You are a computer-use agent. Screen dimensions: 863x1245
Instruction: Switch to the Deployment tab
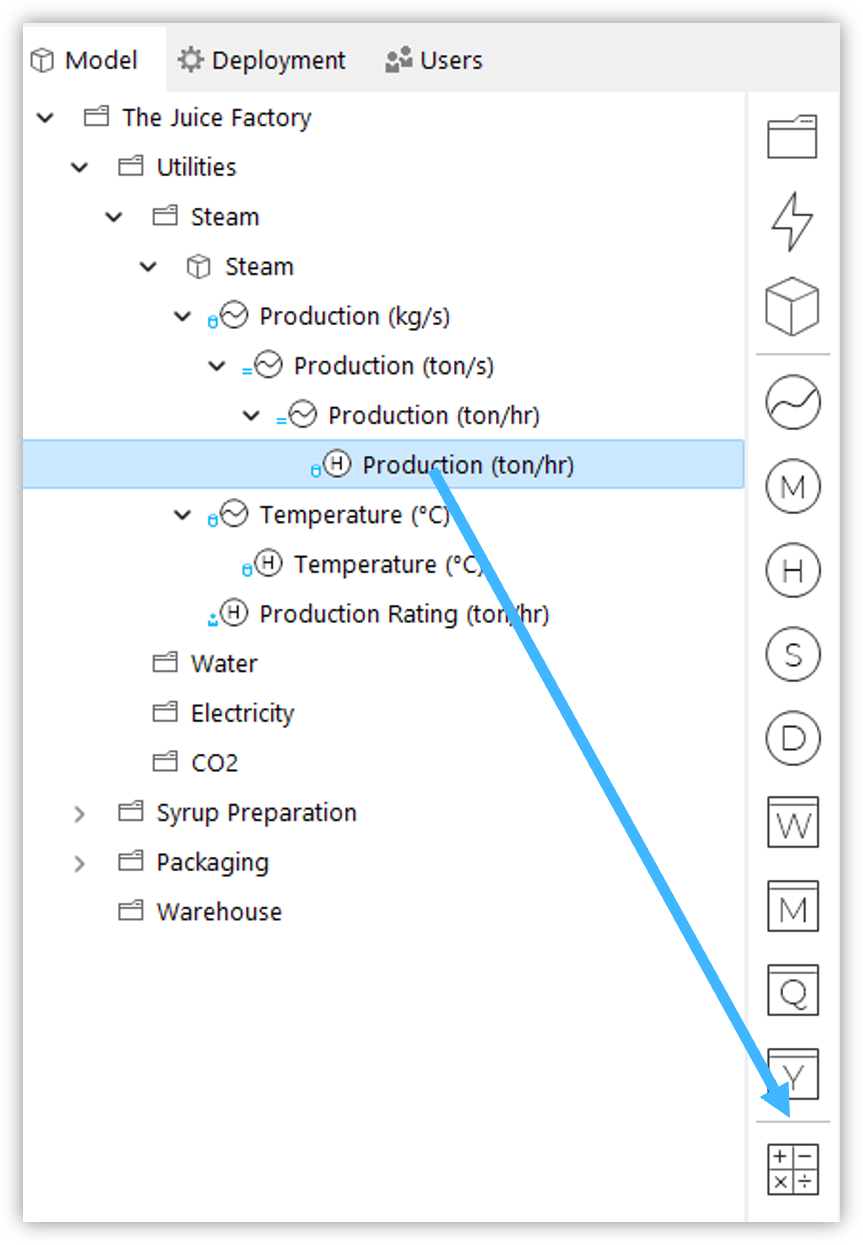[262, 60]
